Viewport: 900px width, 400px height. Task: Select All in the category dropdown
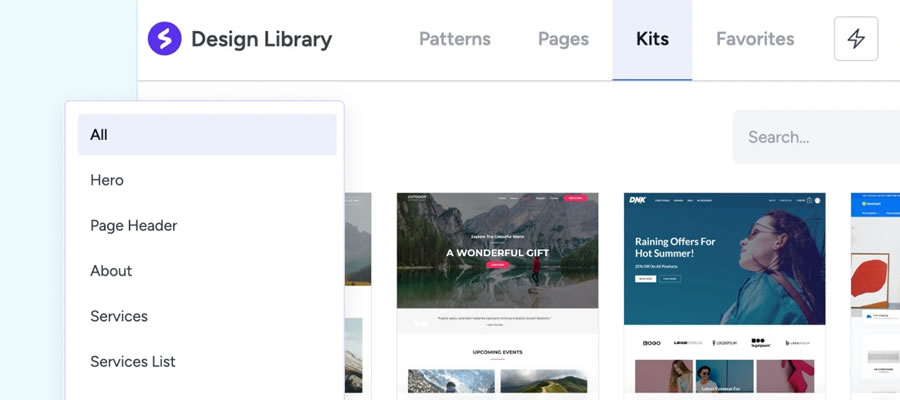click(206, 135)
